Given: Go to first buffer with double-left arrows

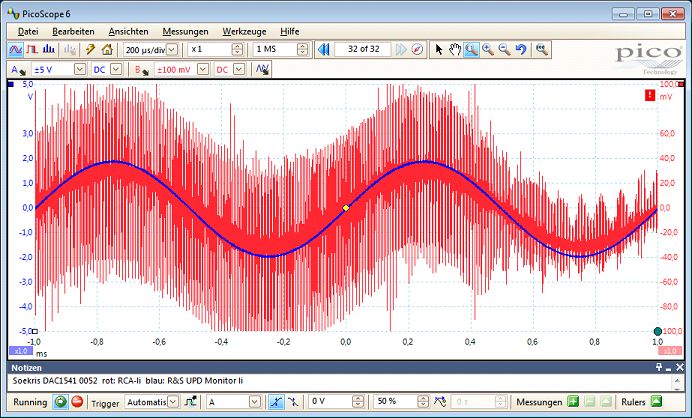Looking at the screenshot, I should point(323,49).
